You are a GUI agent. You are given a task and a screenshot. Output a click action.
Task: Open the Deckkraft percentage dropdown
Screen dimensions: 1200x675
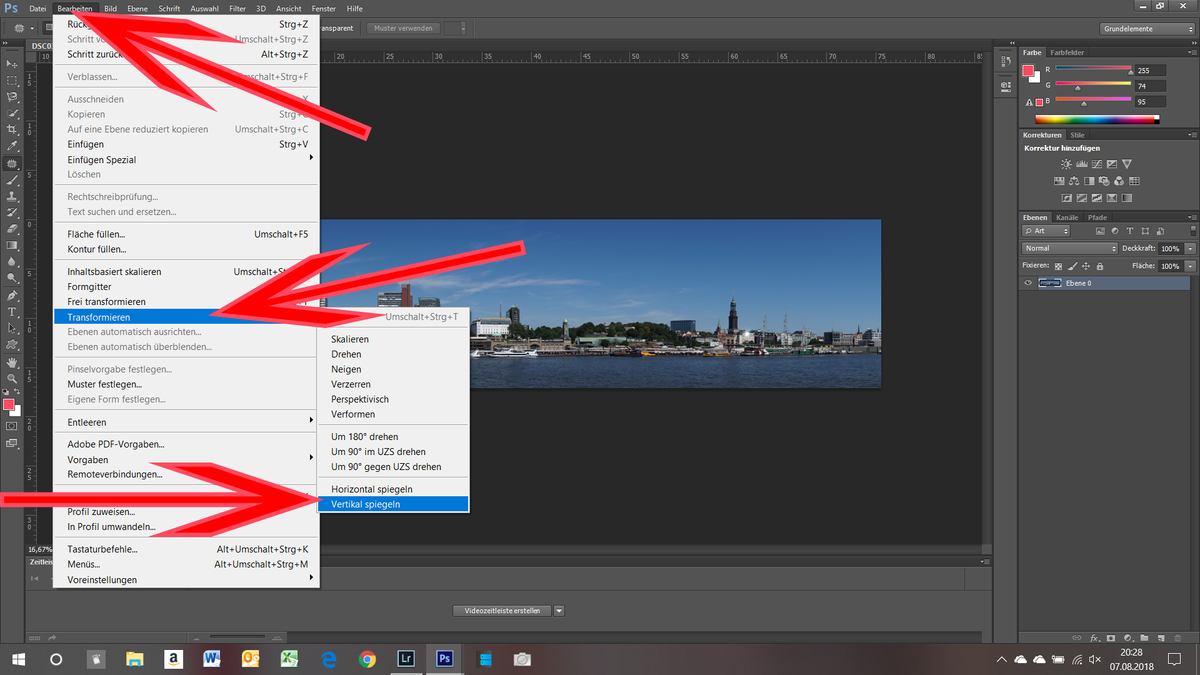1188,248
